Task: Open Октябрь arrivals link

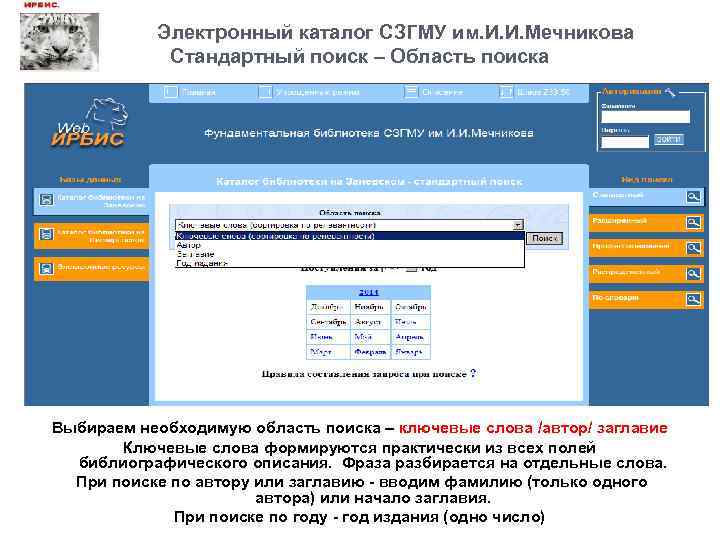Action: tap(411, 307)
